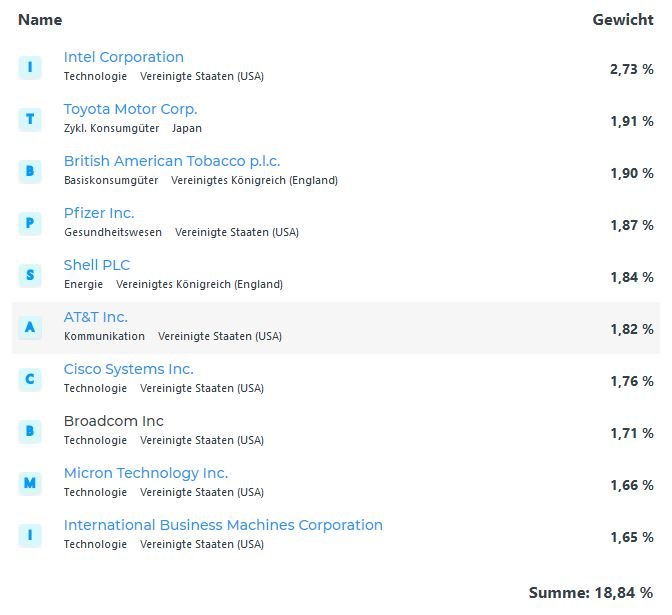Open the Toyota Motor Corp. link

[130, 109]
